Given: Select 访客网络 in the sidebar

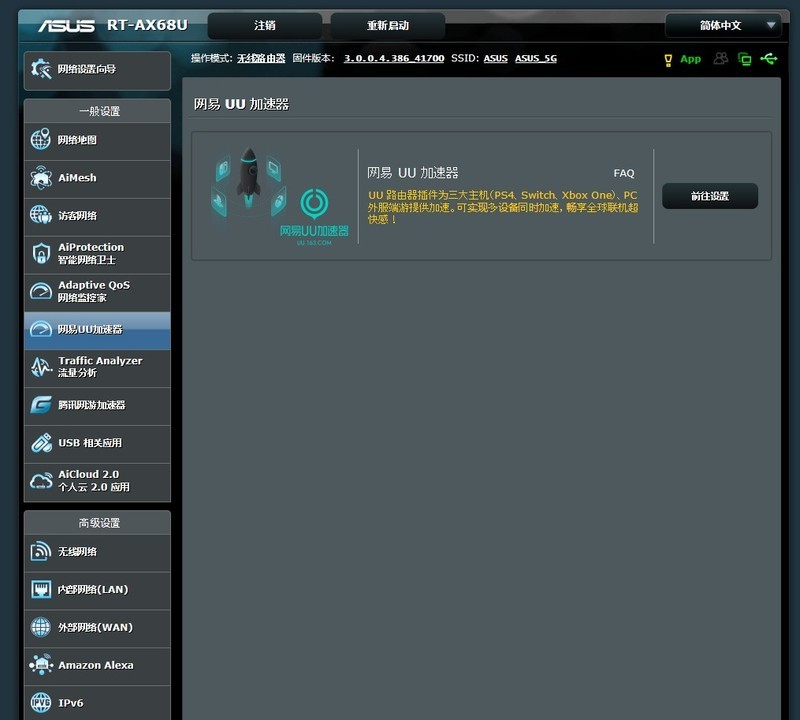Looking at the screenshot, I should (97, 215).
